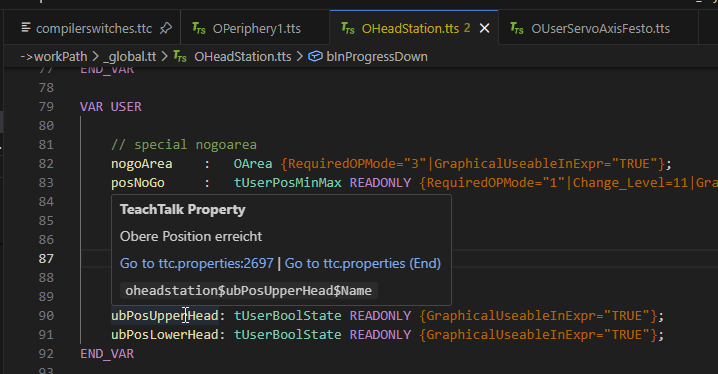The height and width of the screenshot is (374, 718).
Task: Click the text-file icon on compilerswitches.ttc tab
Action: pos(26,28)
